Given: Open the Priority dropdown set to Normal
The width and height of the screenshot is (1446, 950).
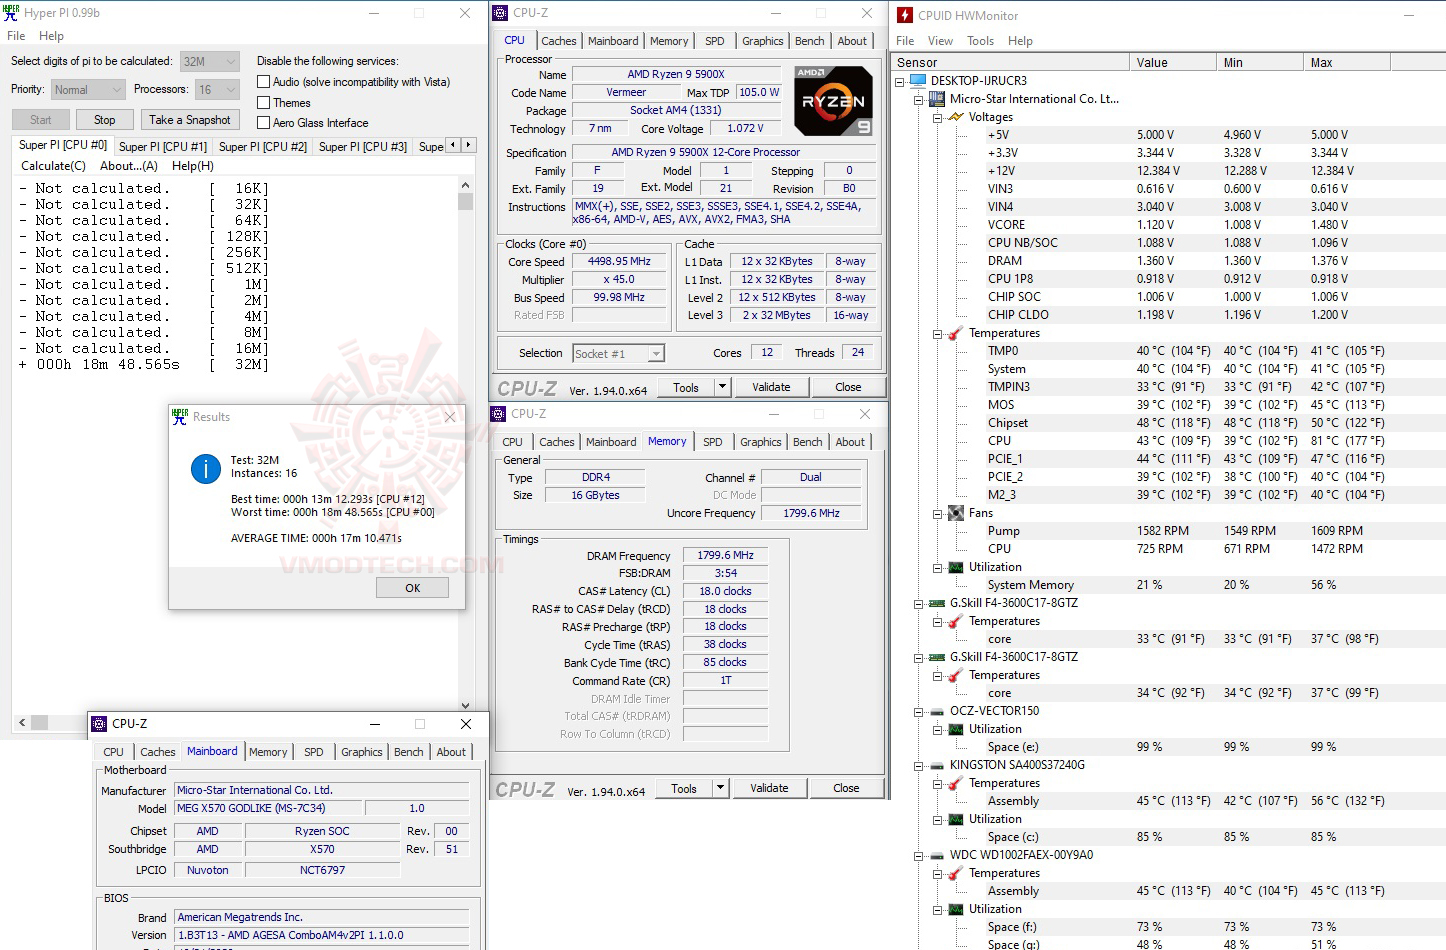Looking at the screenshot, I should (x=88, y=89).
